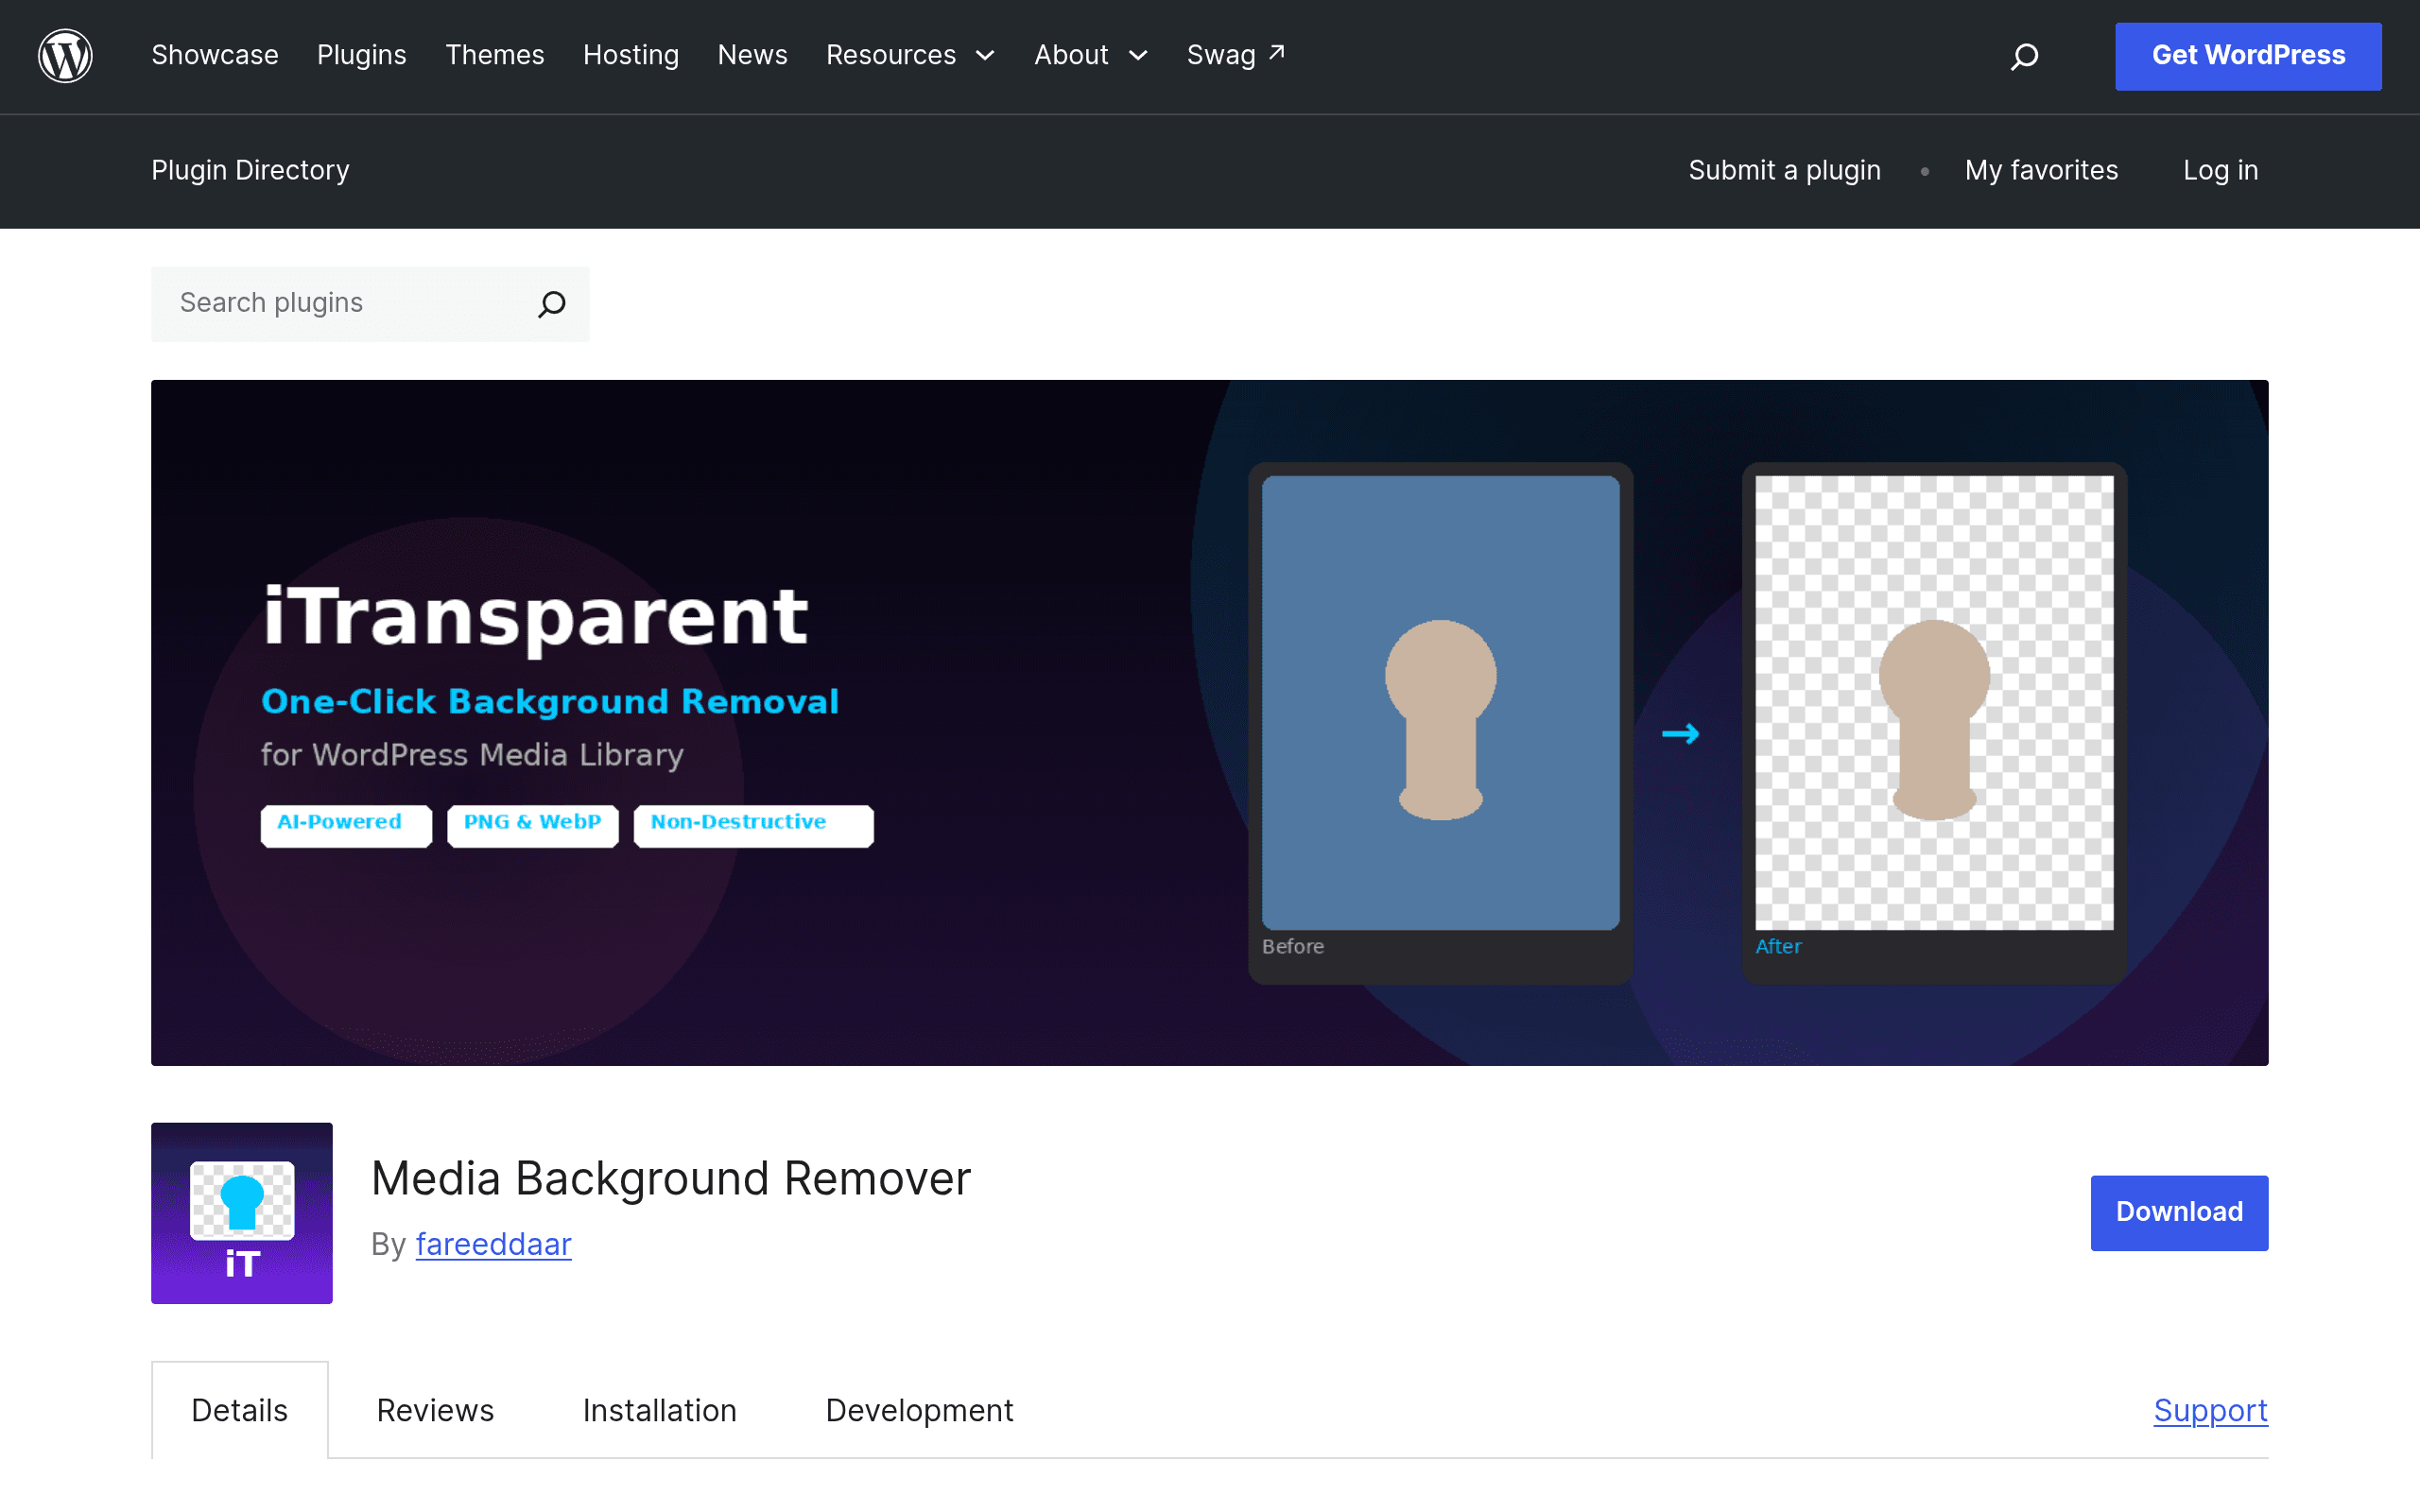Select the Details tab

(x=239, y=1410)
